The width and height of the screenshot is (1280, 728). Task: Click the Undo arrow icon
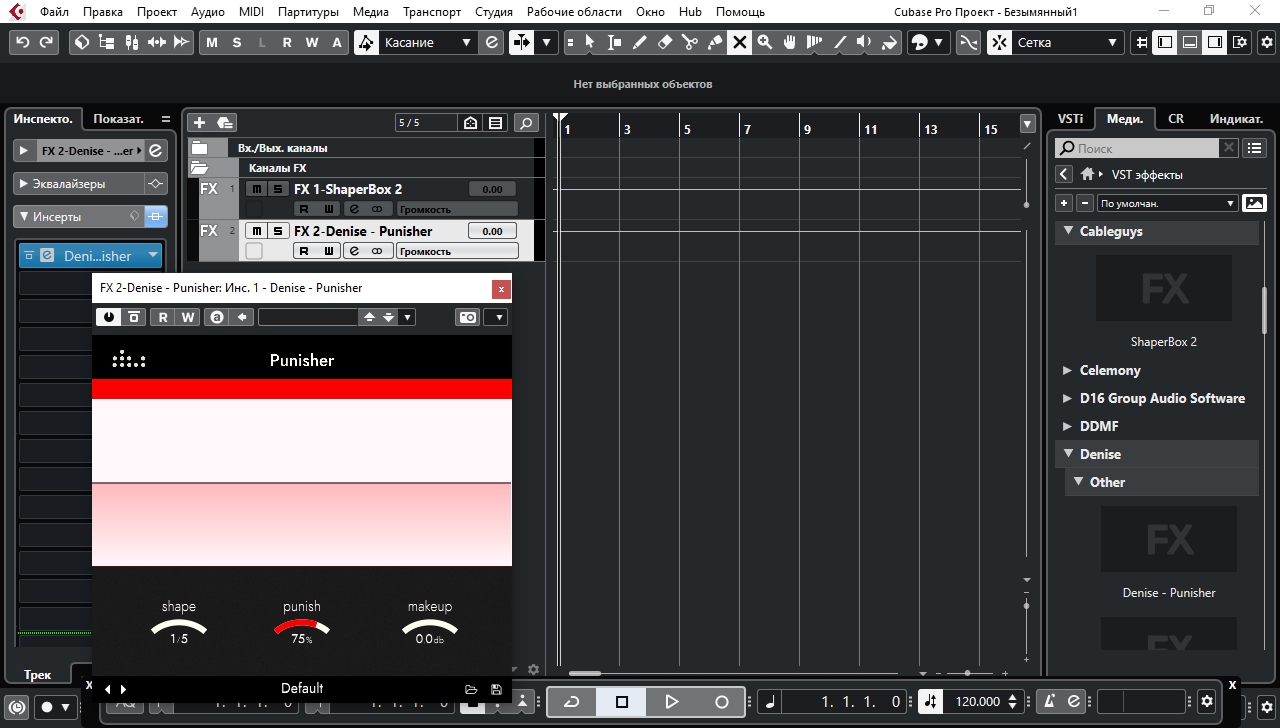click(23, 42)
